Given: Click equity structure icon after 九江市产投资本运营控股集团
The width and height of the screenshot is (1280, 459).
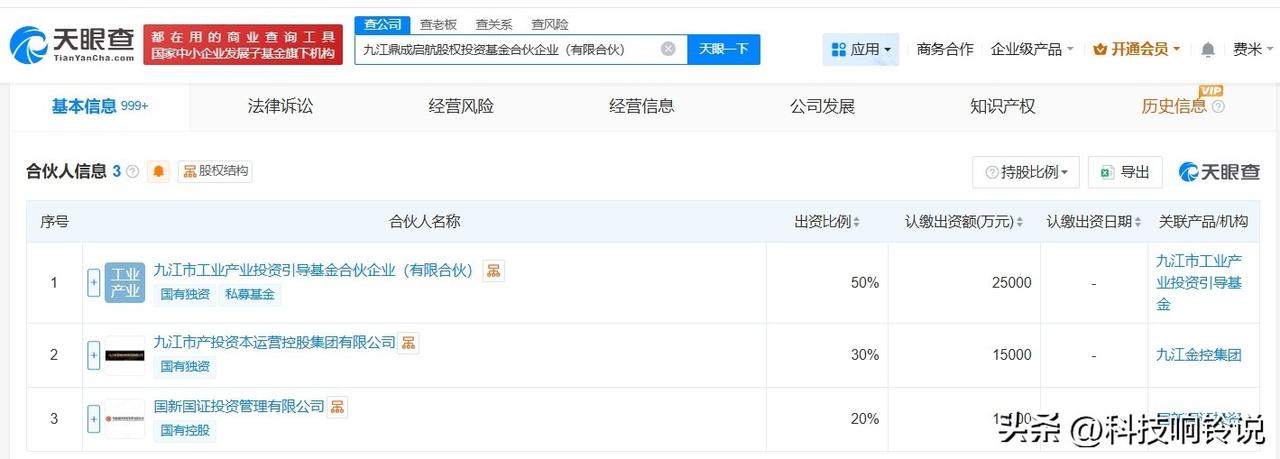Looking at the screenshot, I should (x=408, y=343).
